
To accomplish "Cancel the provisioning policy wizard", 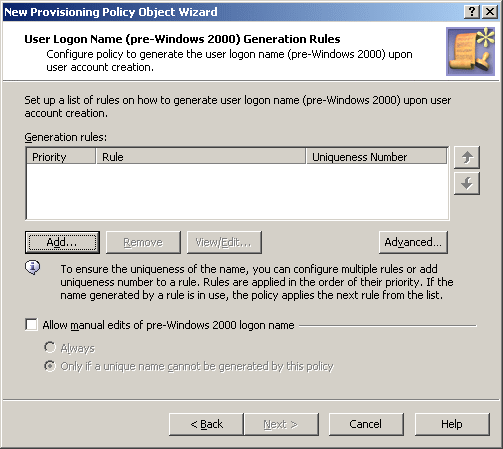I will 366,424.
